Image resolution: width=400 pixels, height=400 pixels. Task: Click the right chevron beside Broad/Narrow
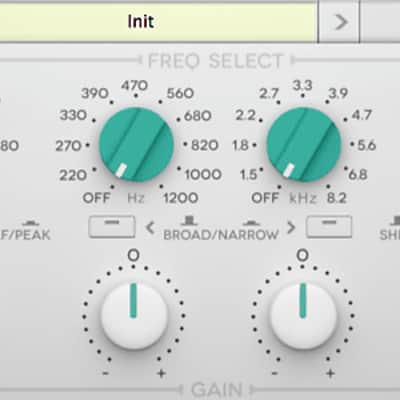(291, 228)
